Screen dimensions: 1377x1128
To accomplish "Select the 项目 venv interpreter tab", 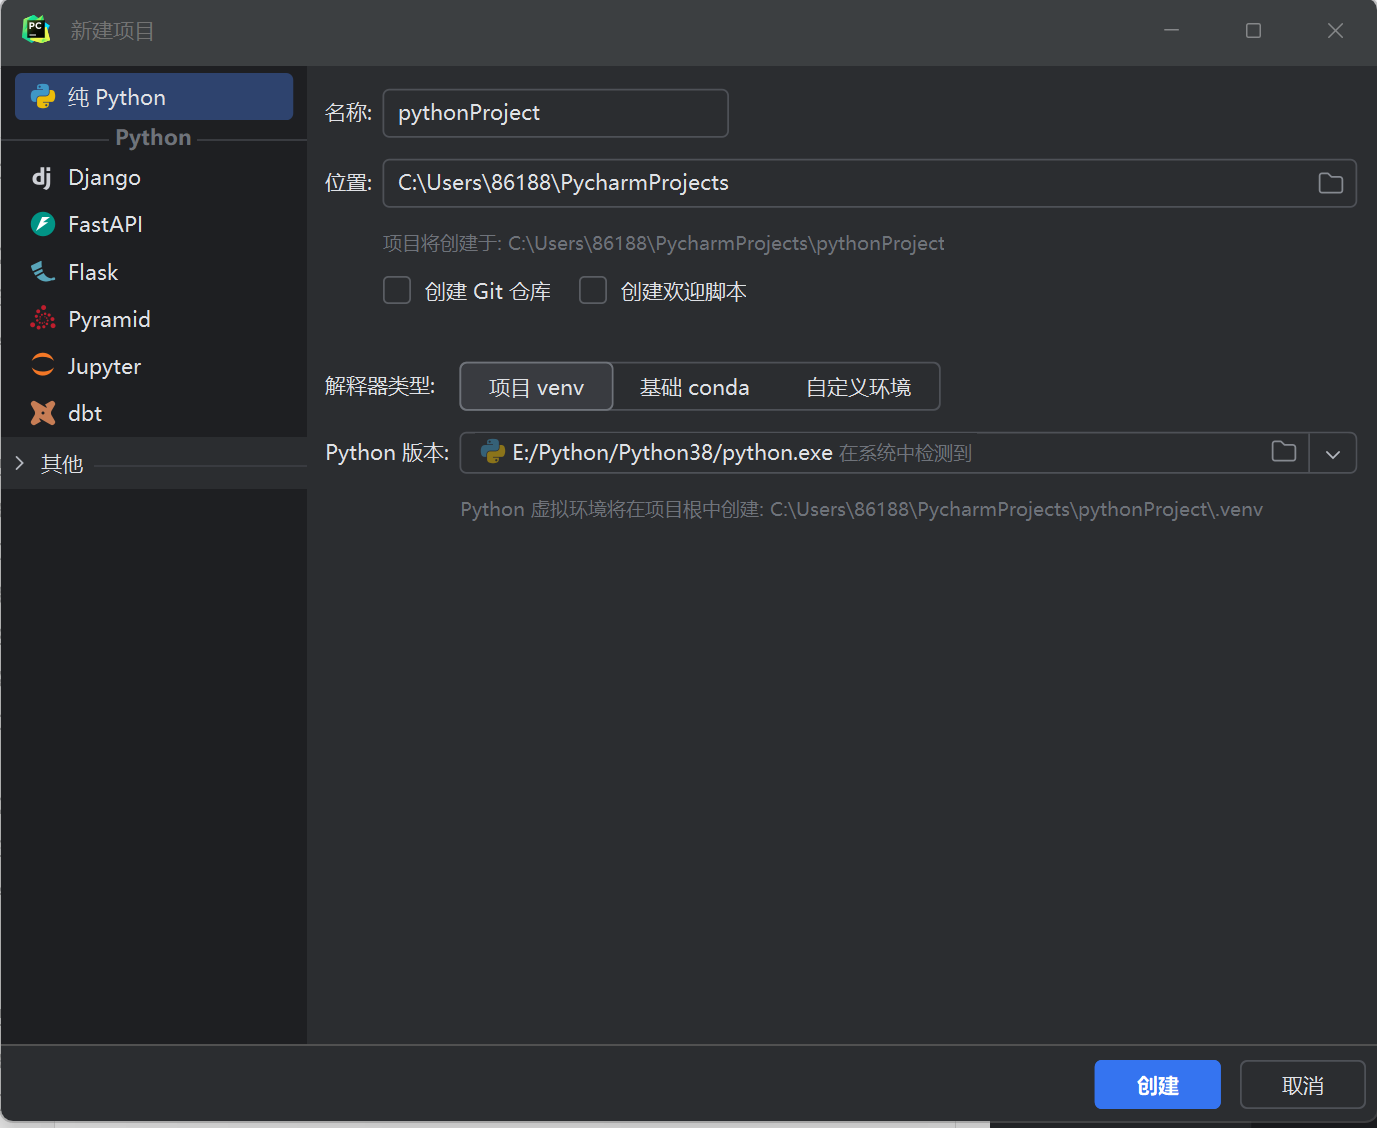I will [x=536, y=387].
